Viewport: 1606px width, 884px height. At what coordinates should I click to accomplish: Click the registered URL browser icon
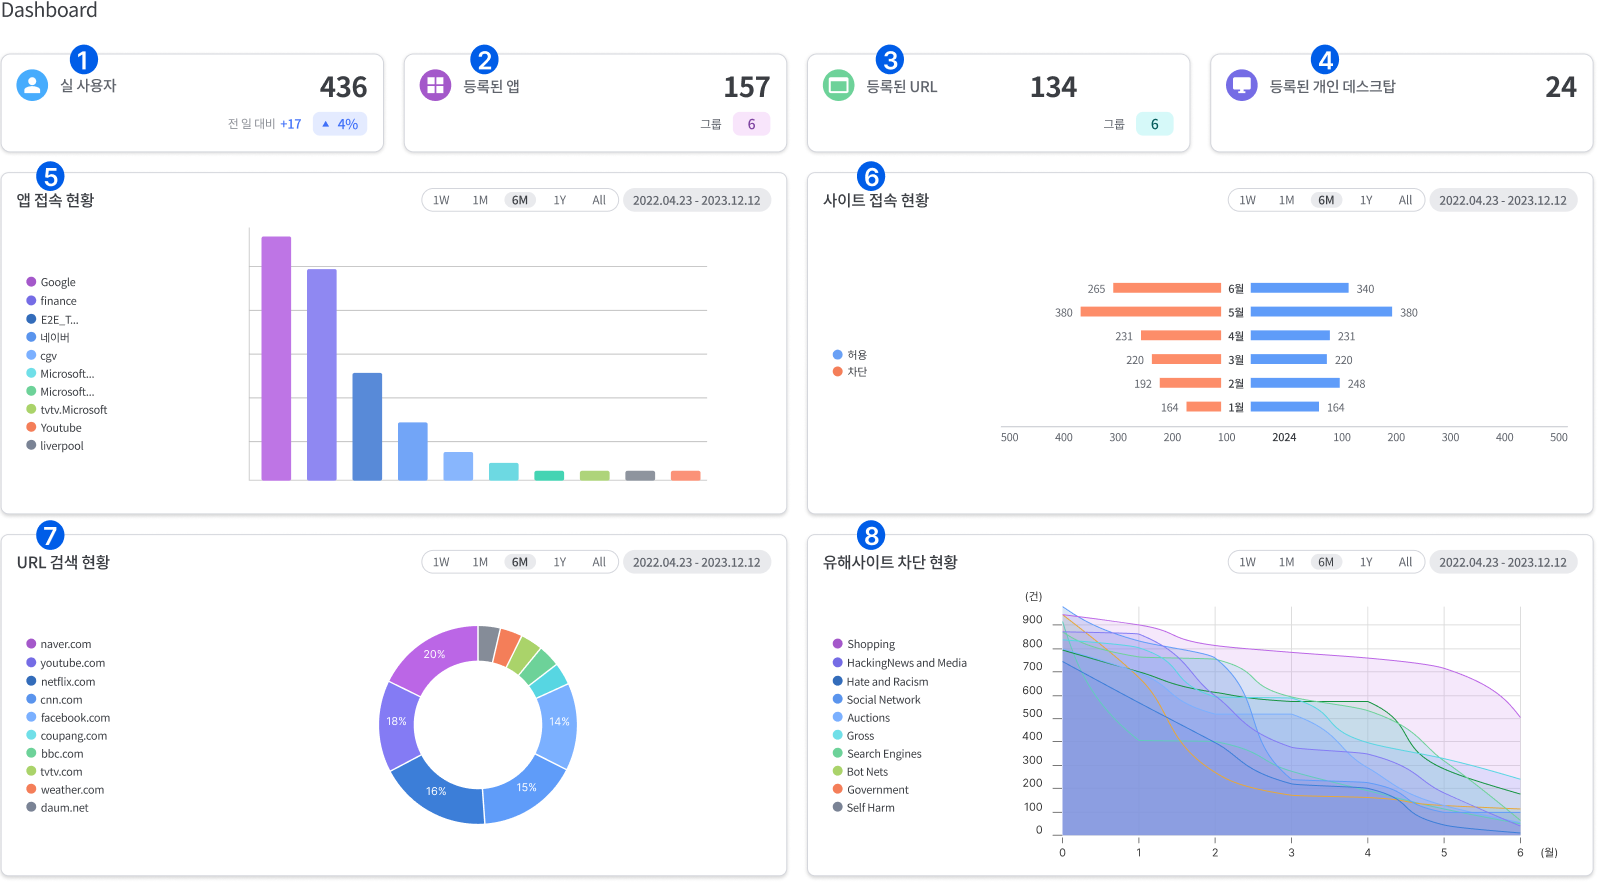tap(838, 85)
